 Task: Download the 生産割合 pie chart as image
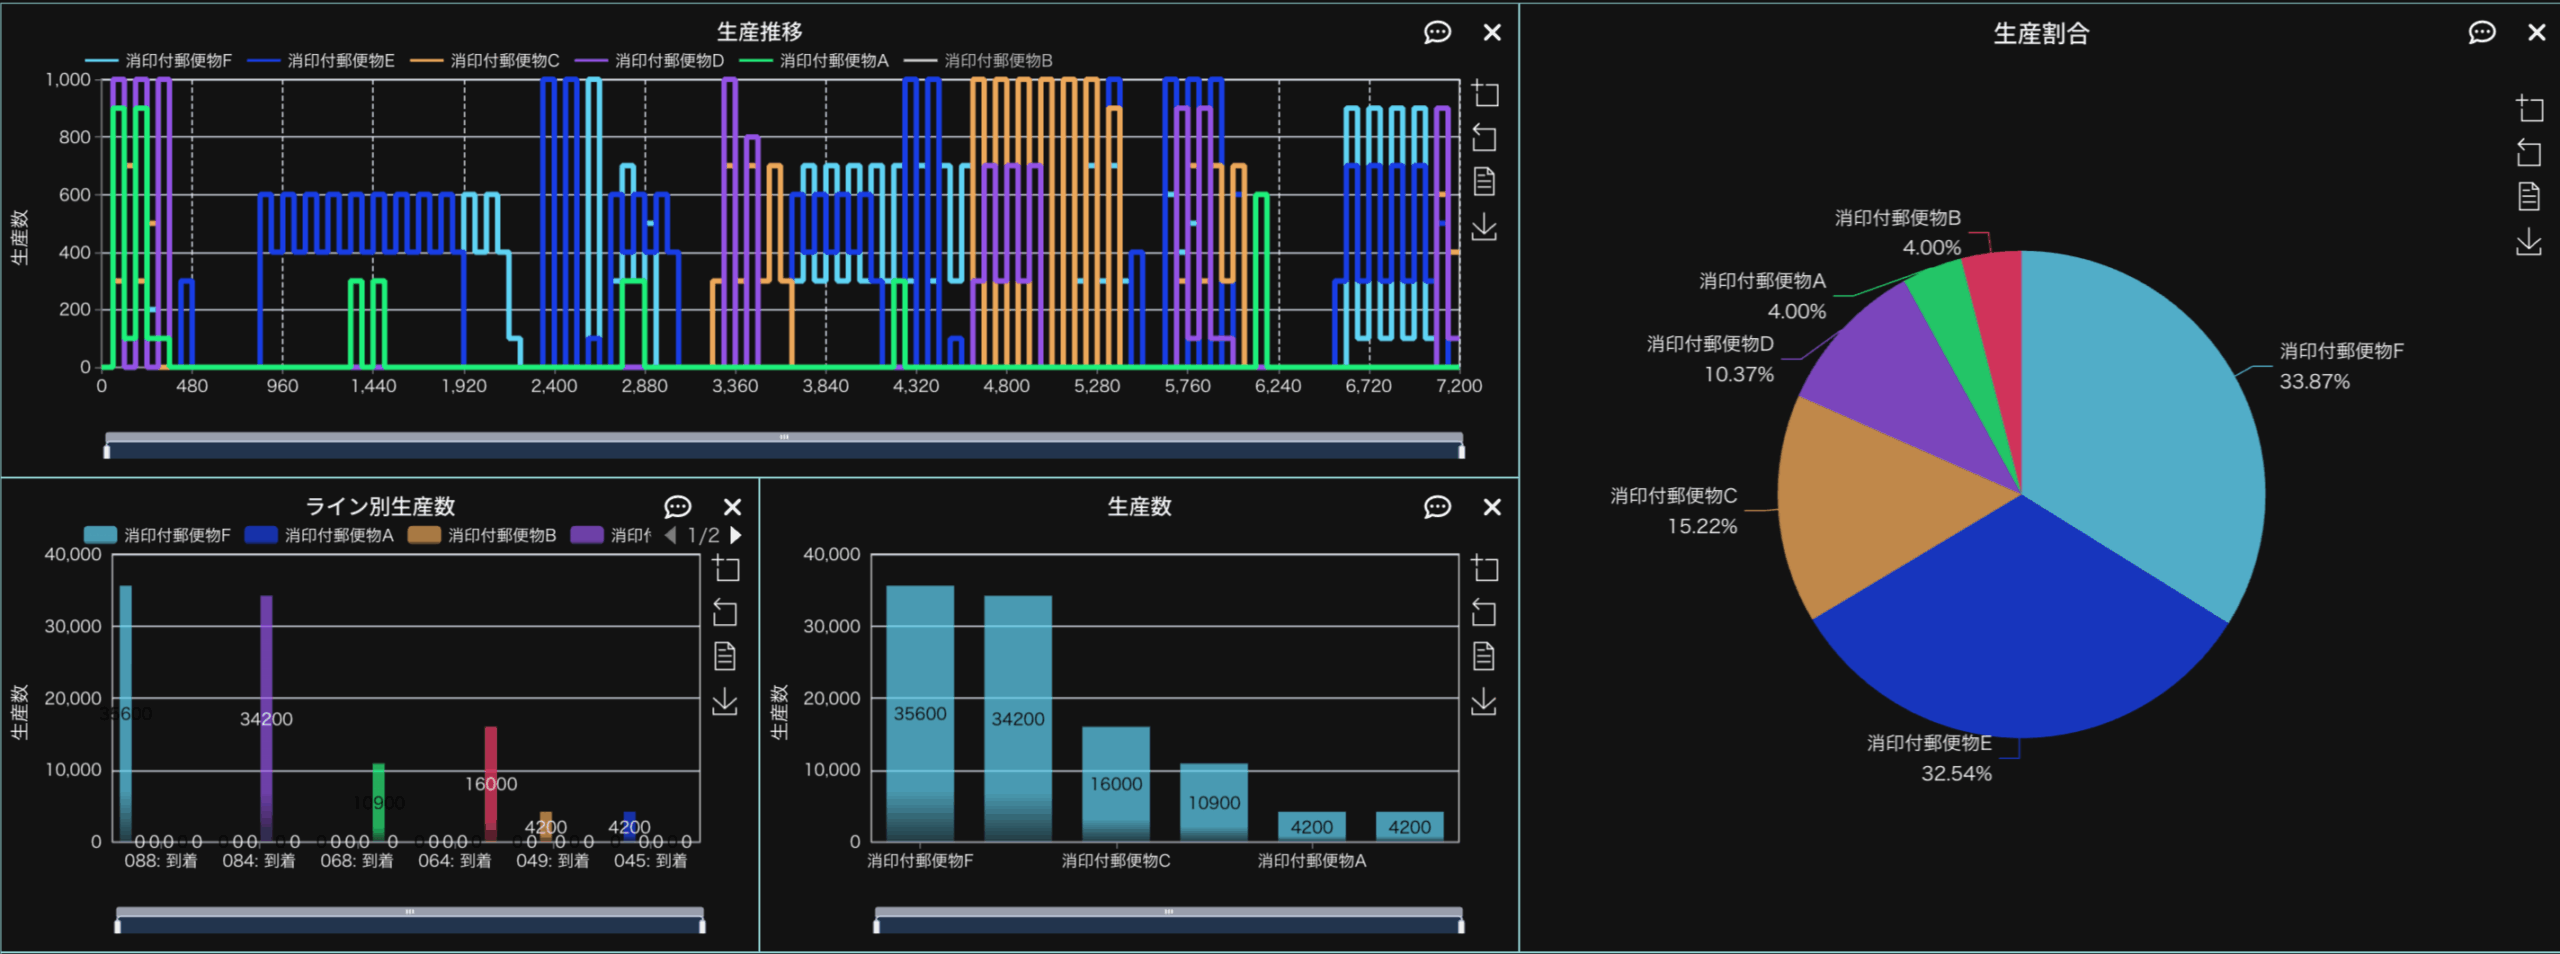pyautogui.click(x=2528, y=242)
